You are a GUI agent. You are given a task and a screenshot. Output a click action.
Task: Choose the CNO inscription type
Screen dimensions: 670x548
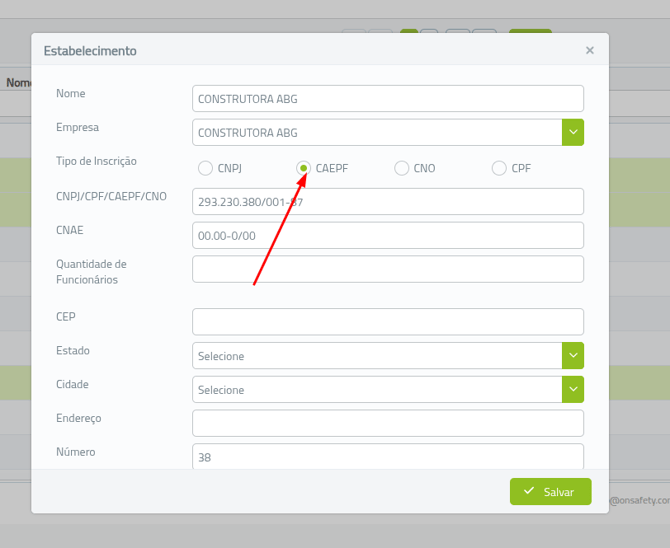pyautogui.click(x=401, y=168)
